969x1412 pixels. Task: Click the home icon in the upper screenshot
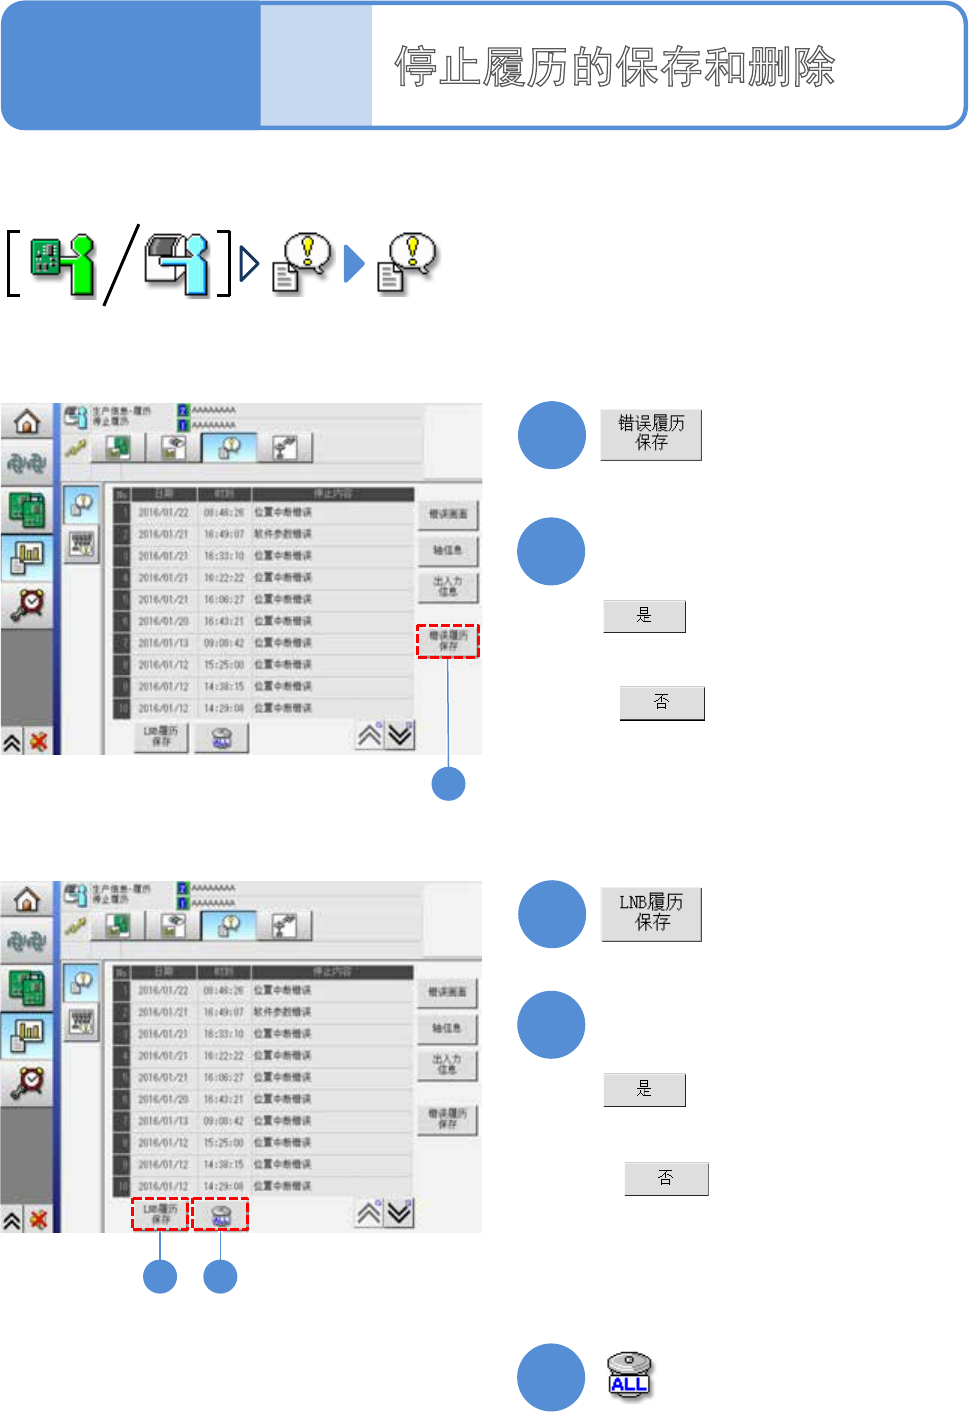coord(27,422)
